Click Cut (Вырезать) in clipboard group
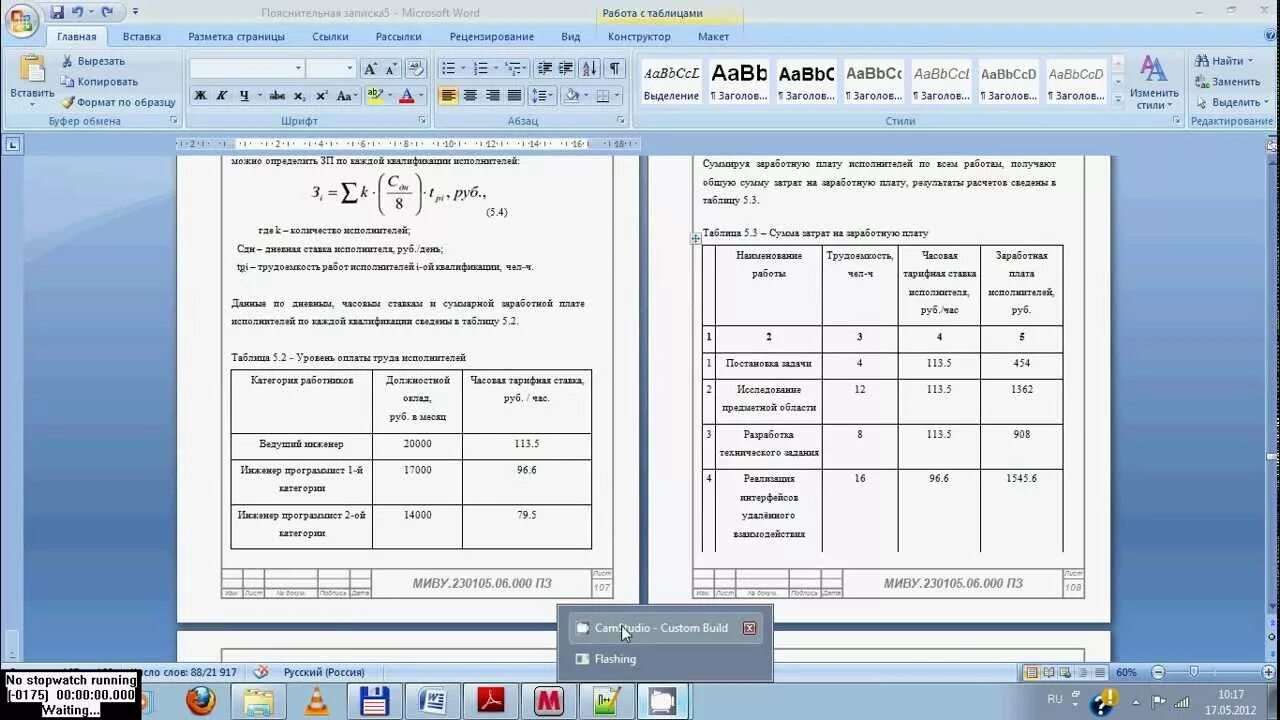 point(92,61)
